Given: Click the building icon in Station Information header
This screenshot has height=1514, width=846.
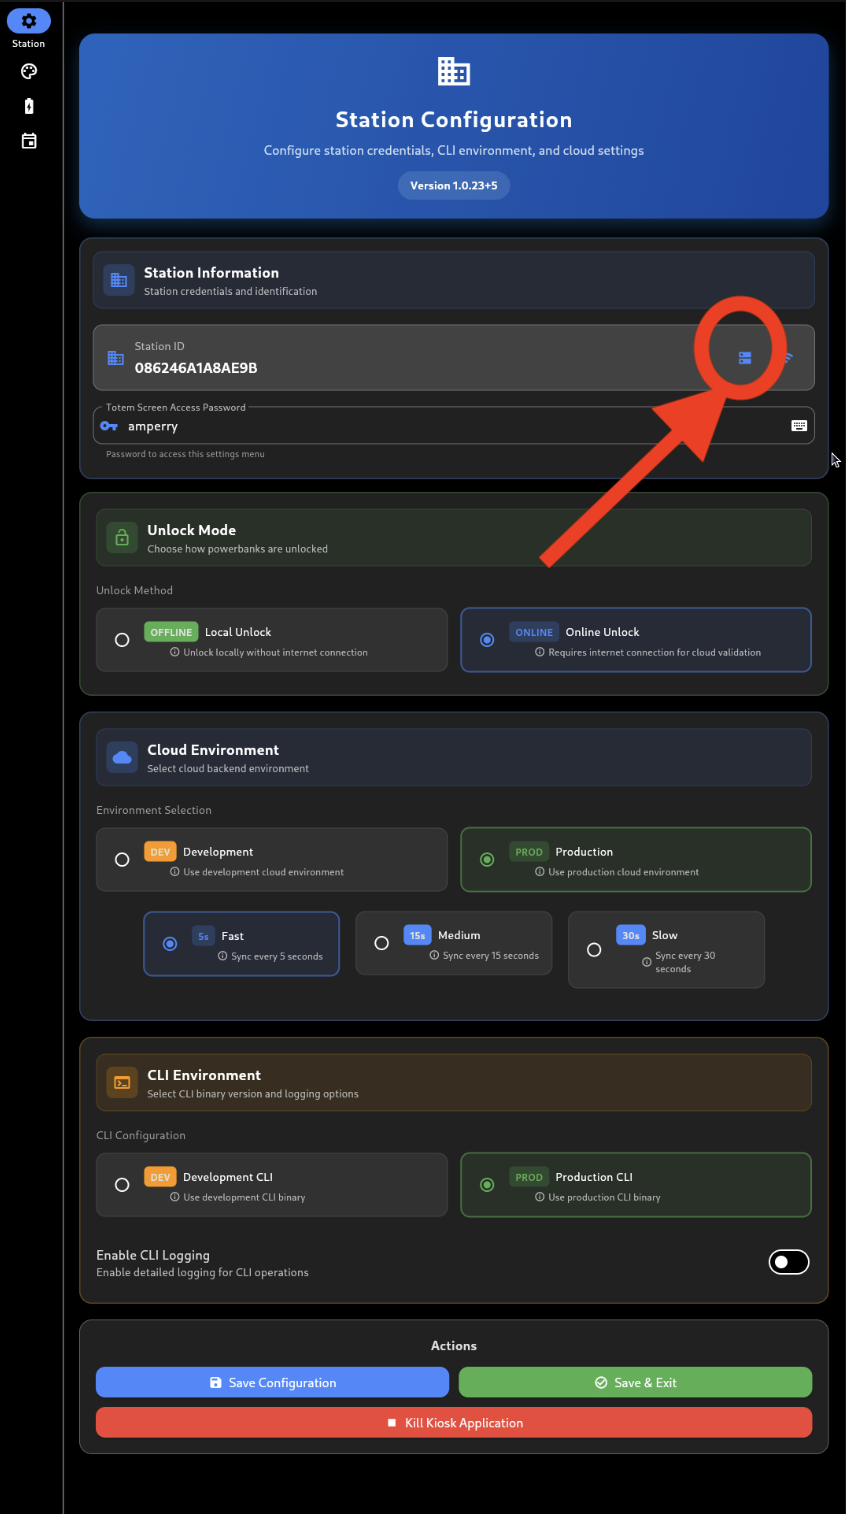Looking at the screenshot, I should pyautogui.click(x=118, y=280).
